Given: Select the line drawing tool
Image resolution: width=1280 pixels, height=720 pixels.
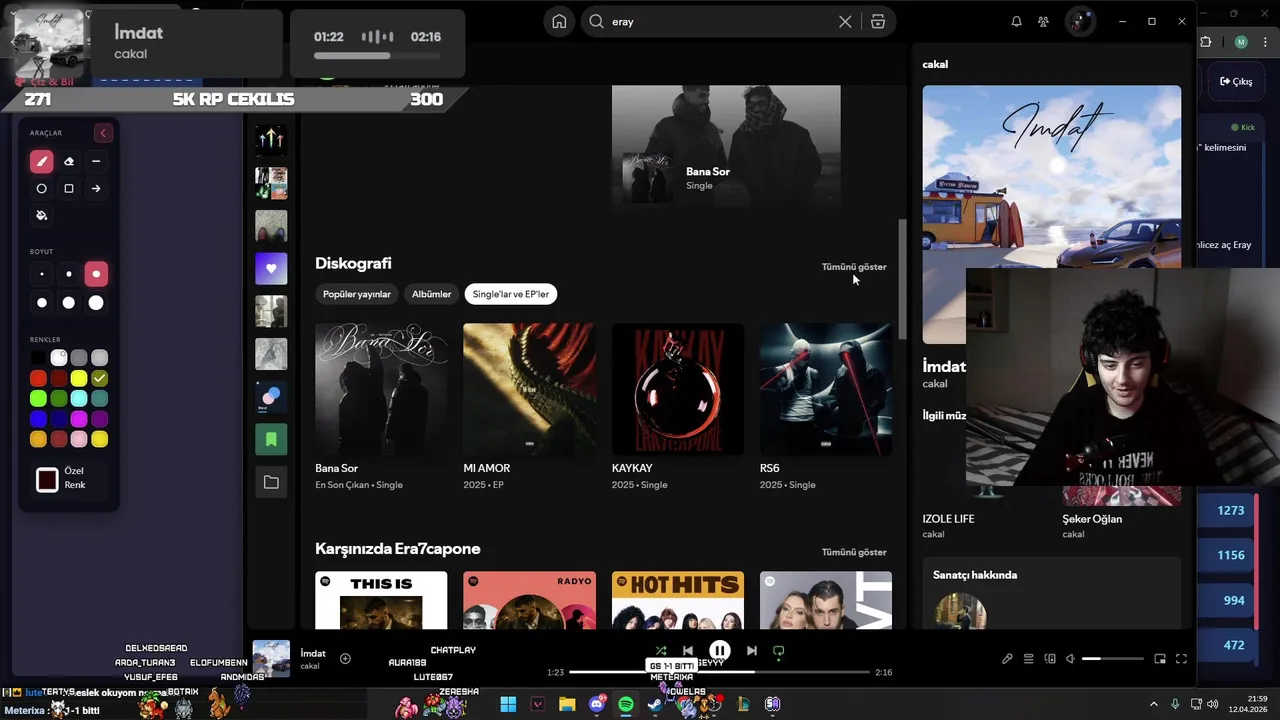Looking at the screenshot, I should tap(96, 161).
